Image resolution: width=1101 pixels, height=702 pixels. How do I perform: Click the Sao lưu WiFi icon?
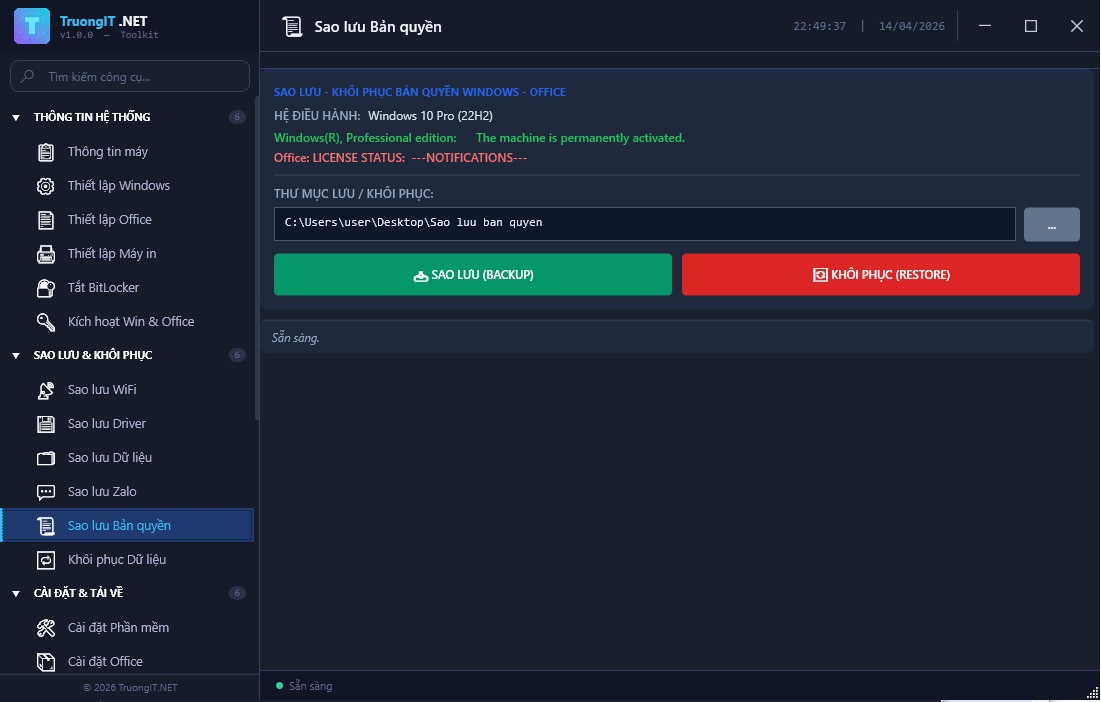coord(46,390)
